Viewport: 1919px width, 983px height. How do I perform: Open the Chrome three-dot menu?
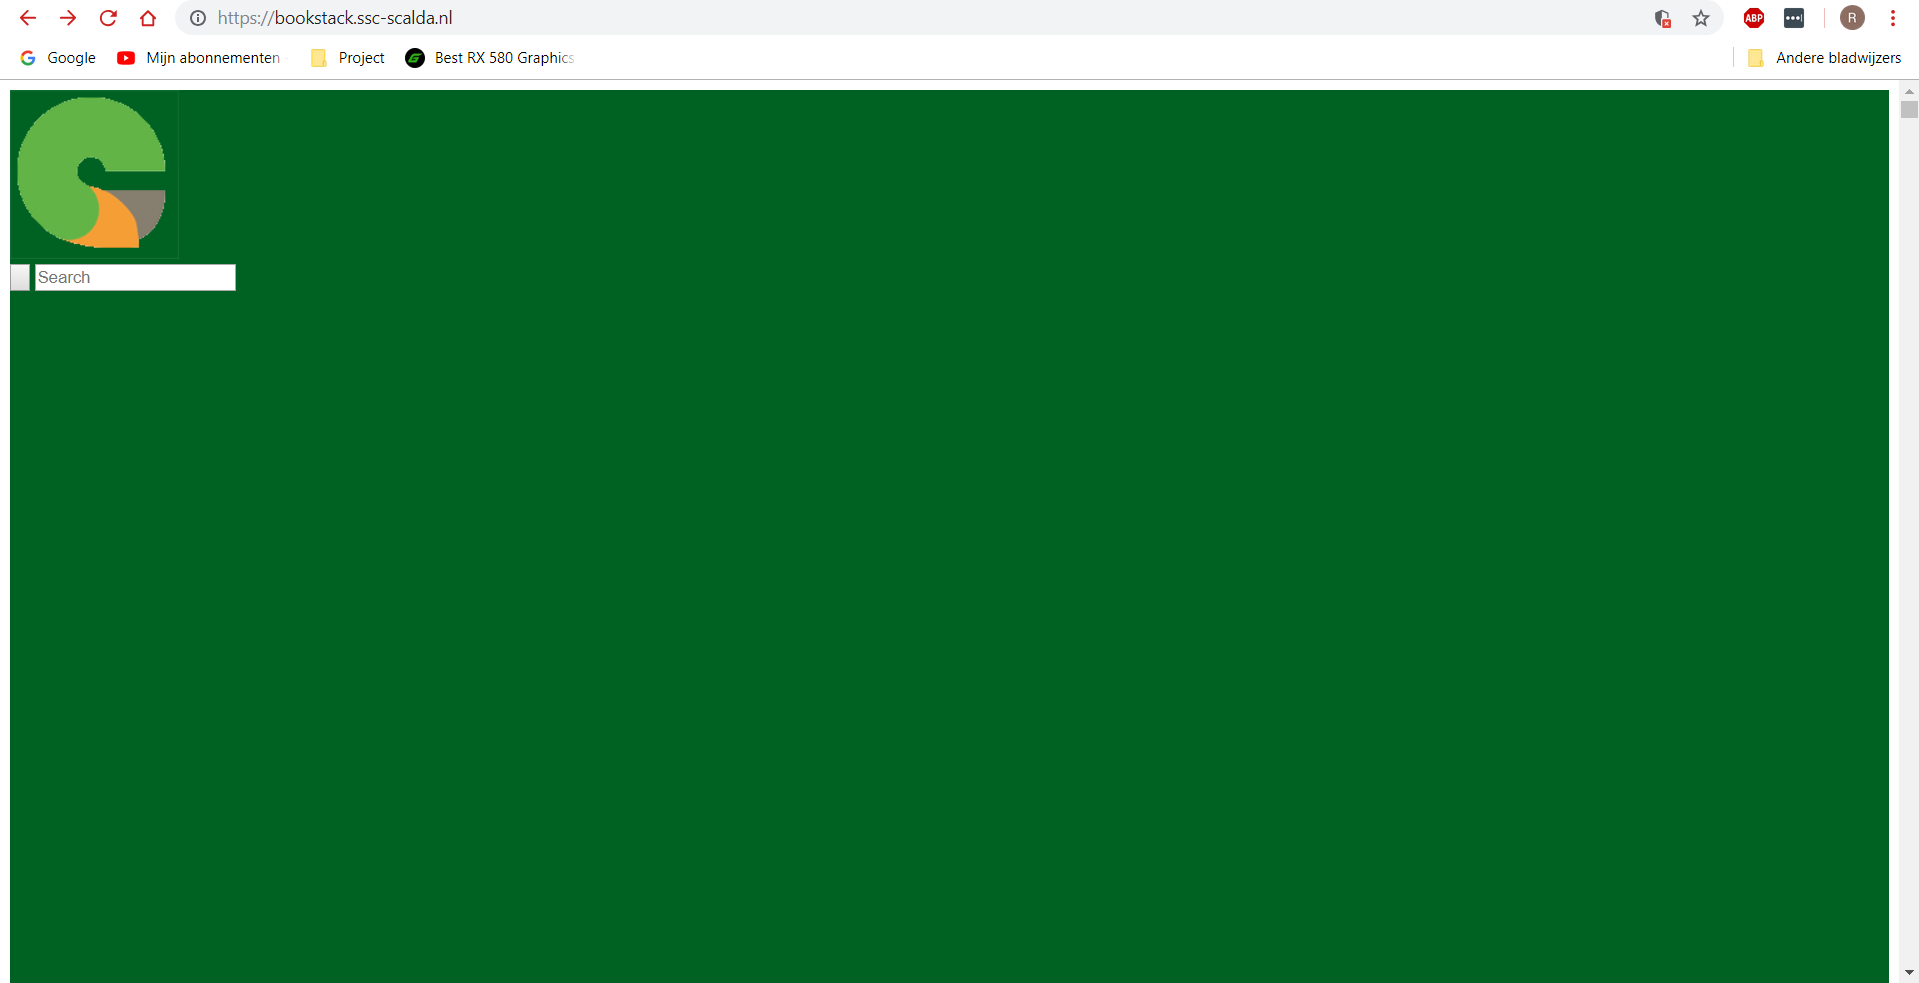click(x=1892, y=17)
